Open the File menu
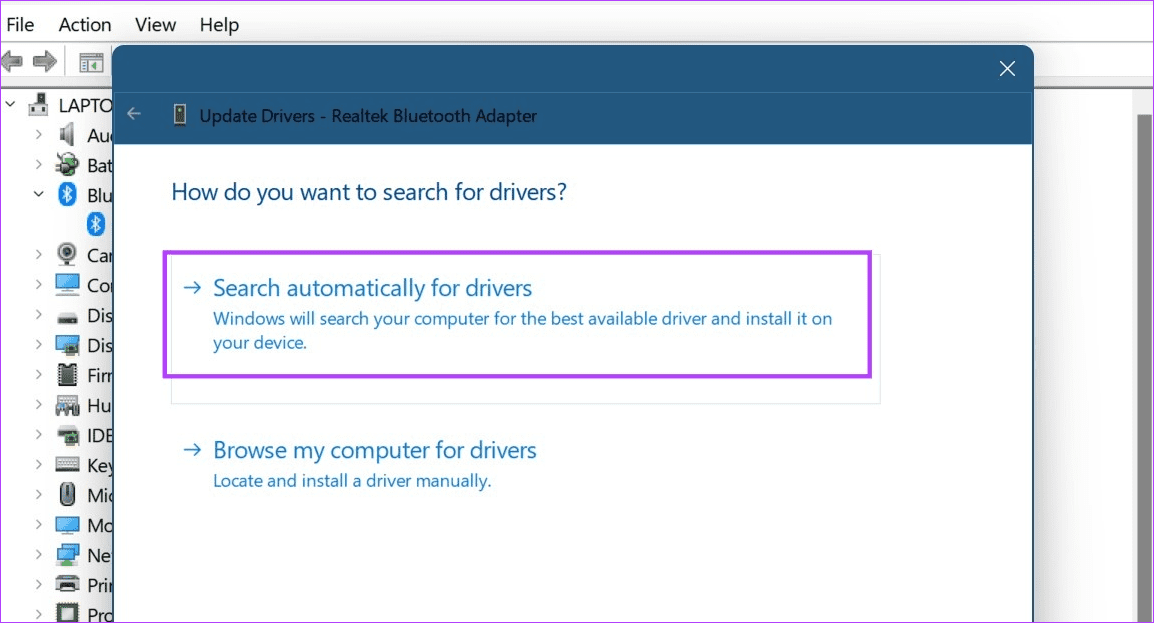1154x623 pixels. pos(20,25)
